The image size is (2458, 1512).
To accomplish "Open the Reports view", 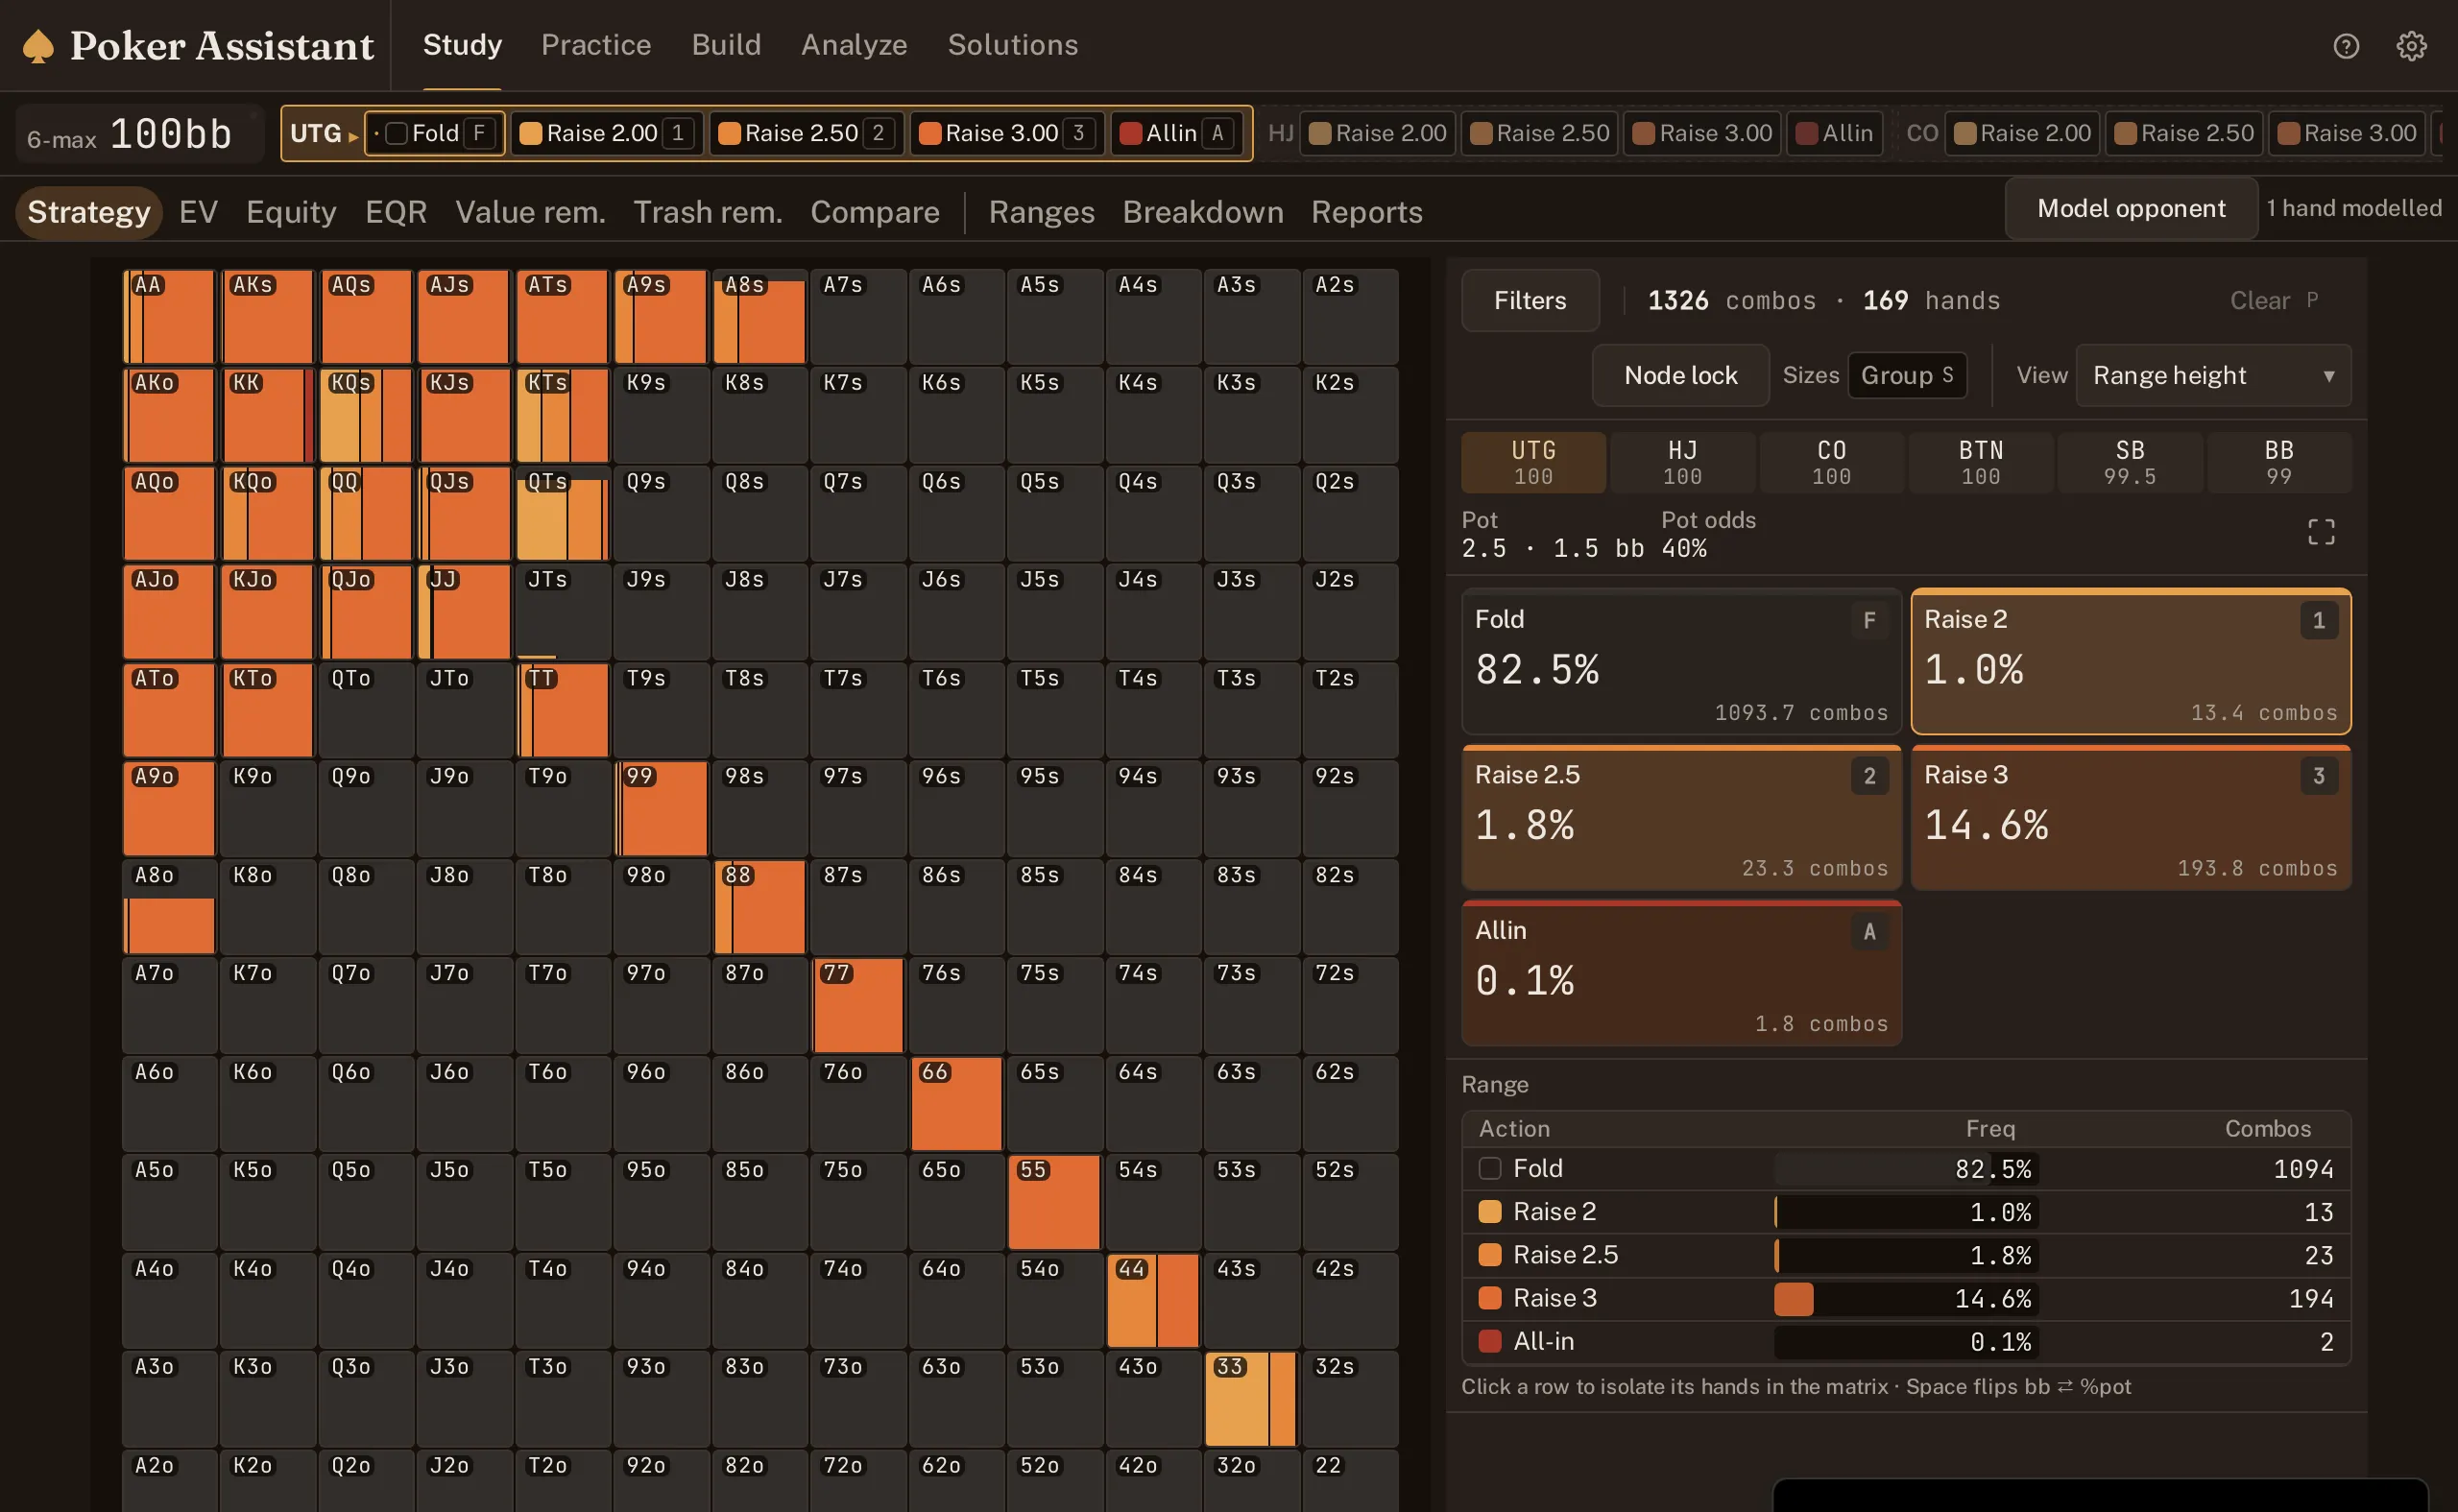I will click(x=1367, y=212).
